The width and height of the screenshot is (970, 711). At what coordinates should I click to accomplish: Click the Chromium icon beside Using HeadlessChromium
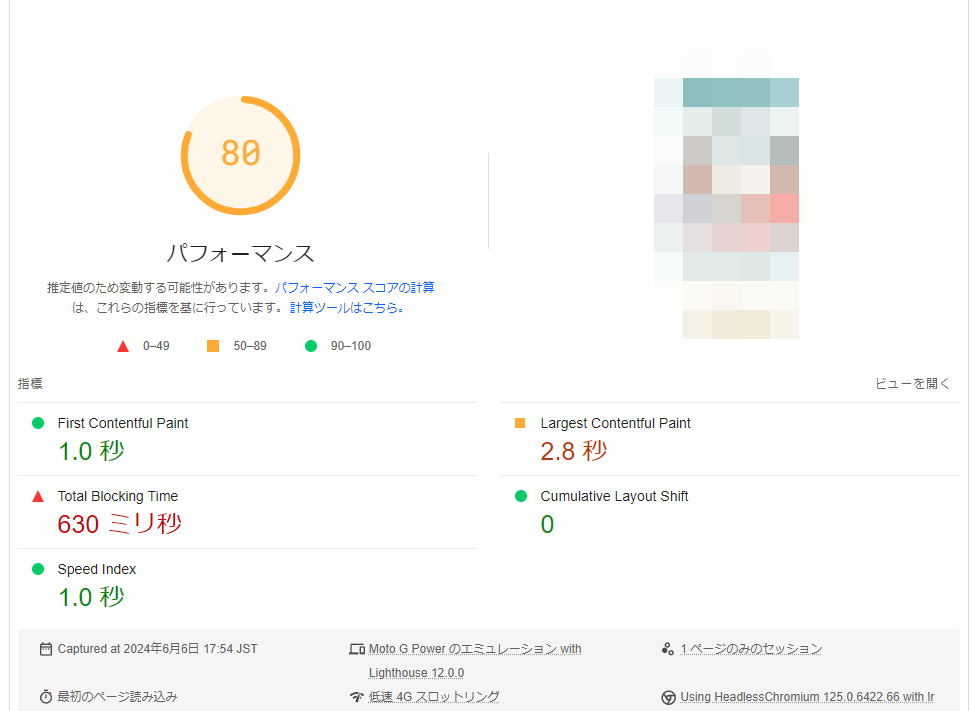pyautogui.click(x=668, y=697)
